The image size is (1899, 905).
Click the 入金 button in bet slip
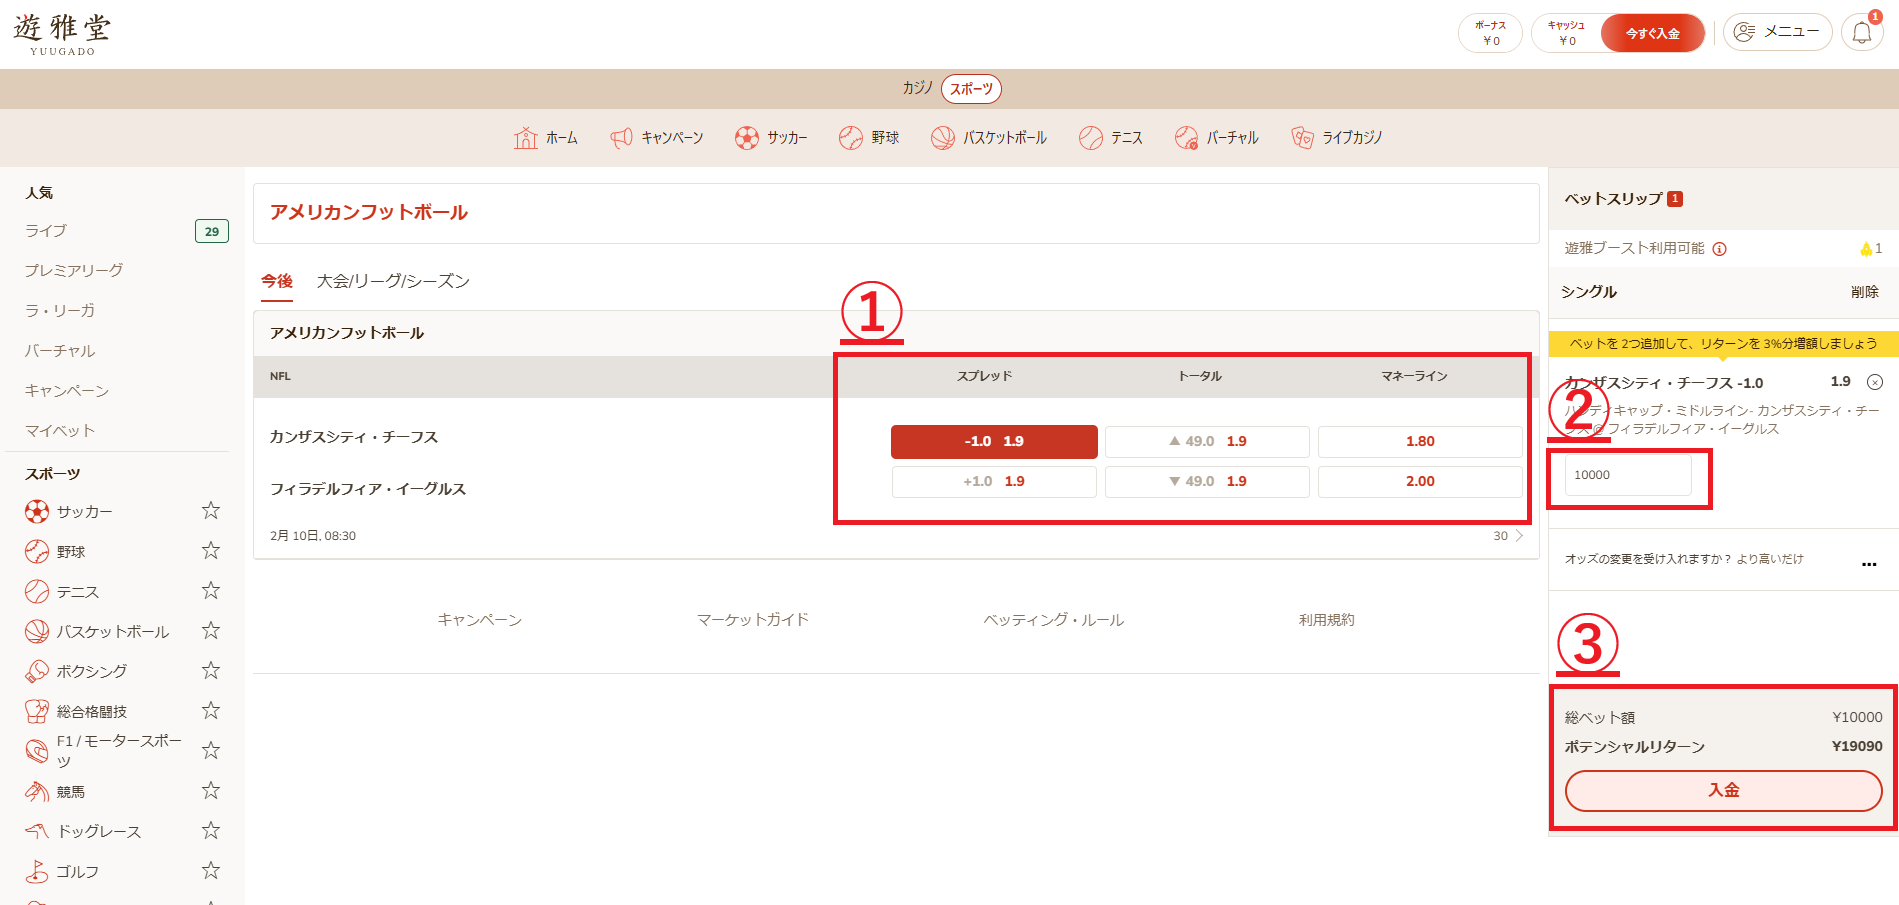[1723, 790]
